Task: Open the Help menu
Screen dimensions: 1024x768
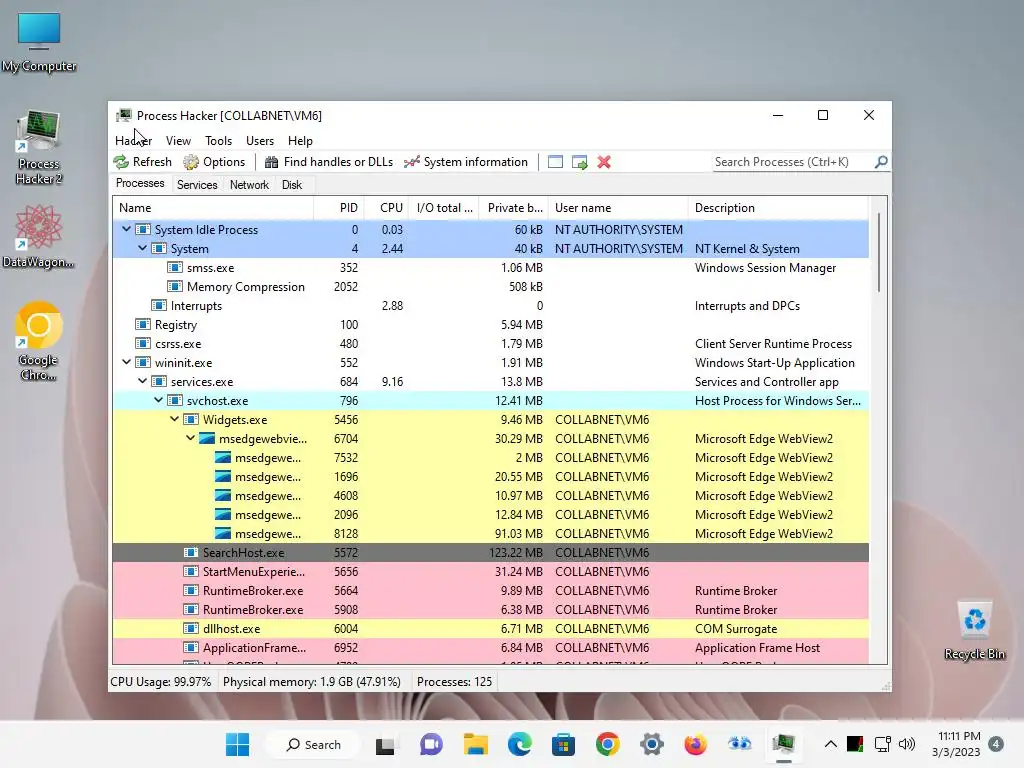Action: [x=300, y=140]
